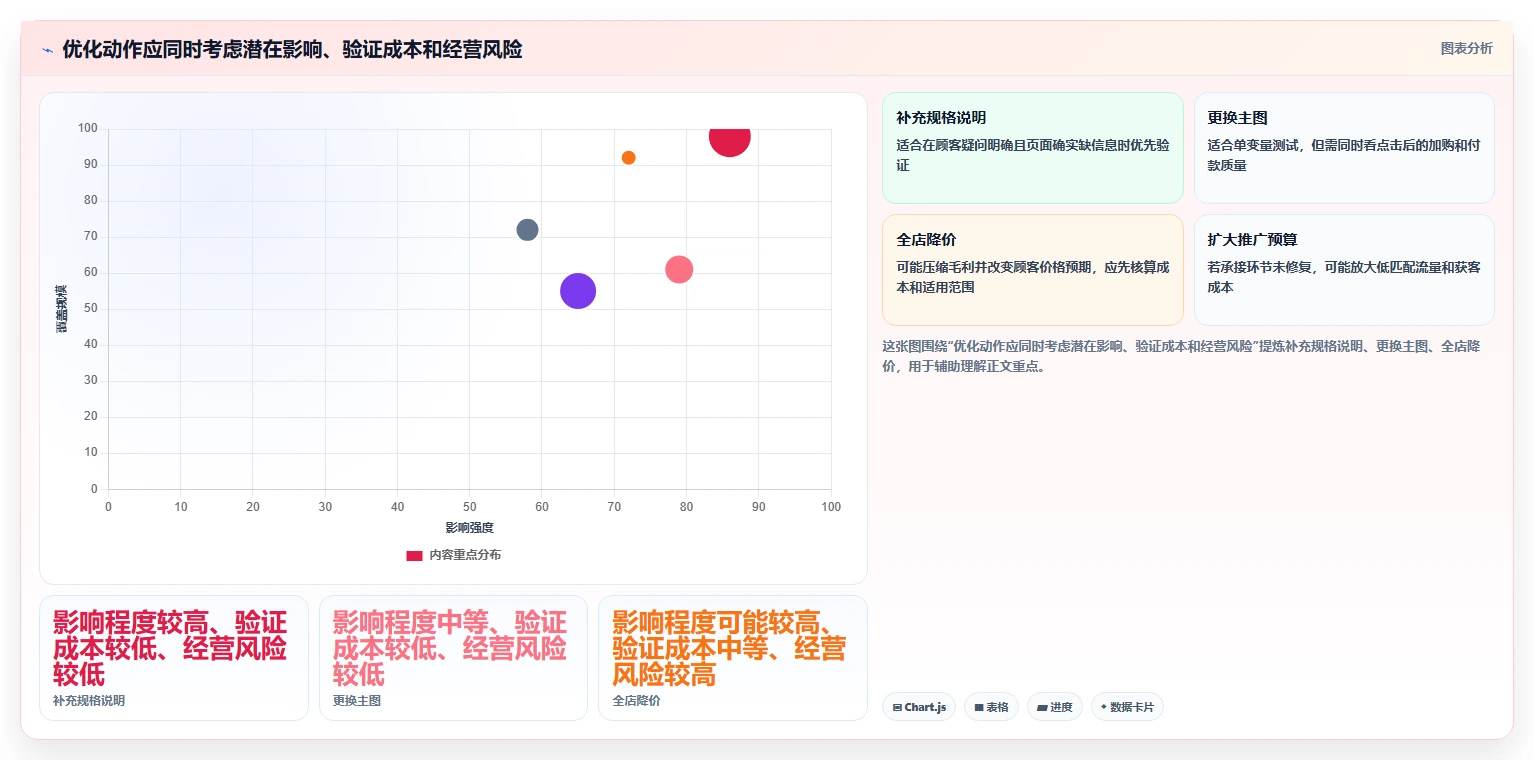Viewport: 1534px width, 760px height.
Task: Click the Chart.js tag icon
Action: coord(897,708)
